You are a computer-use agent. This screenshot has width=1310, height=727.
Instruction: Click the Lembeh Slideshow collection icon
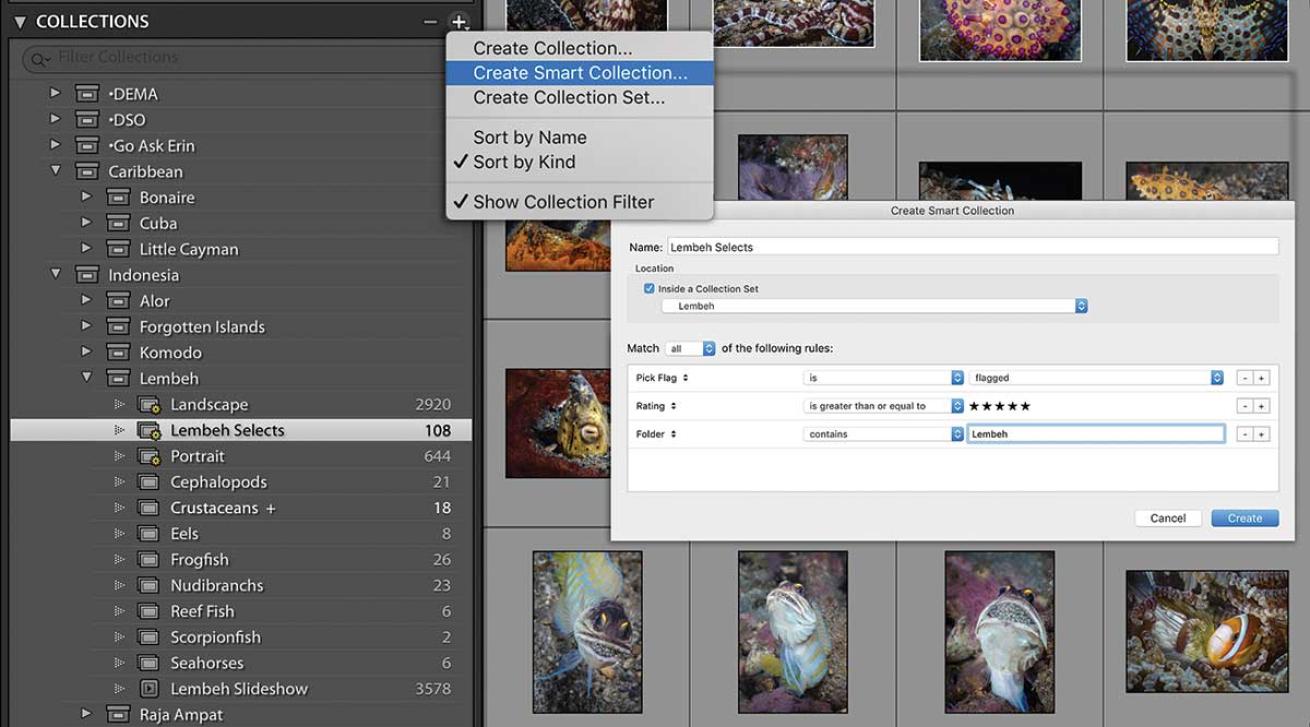click(x=149, y=689)
